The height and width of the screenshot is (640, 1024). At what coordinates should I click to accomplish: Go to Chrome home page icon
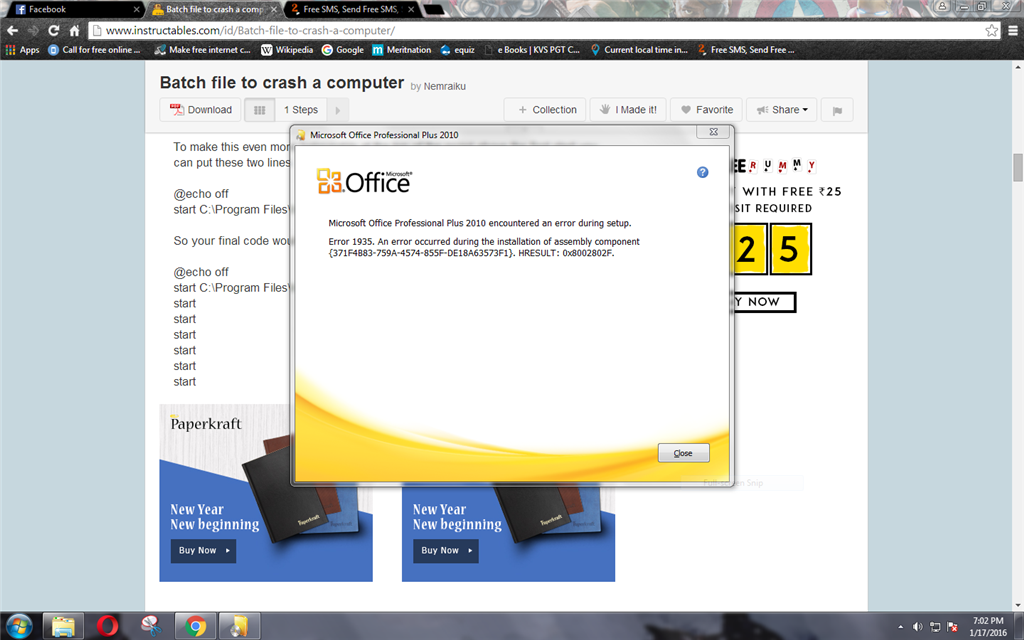pos(74,31)
